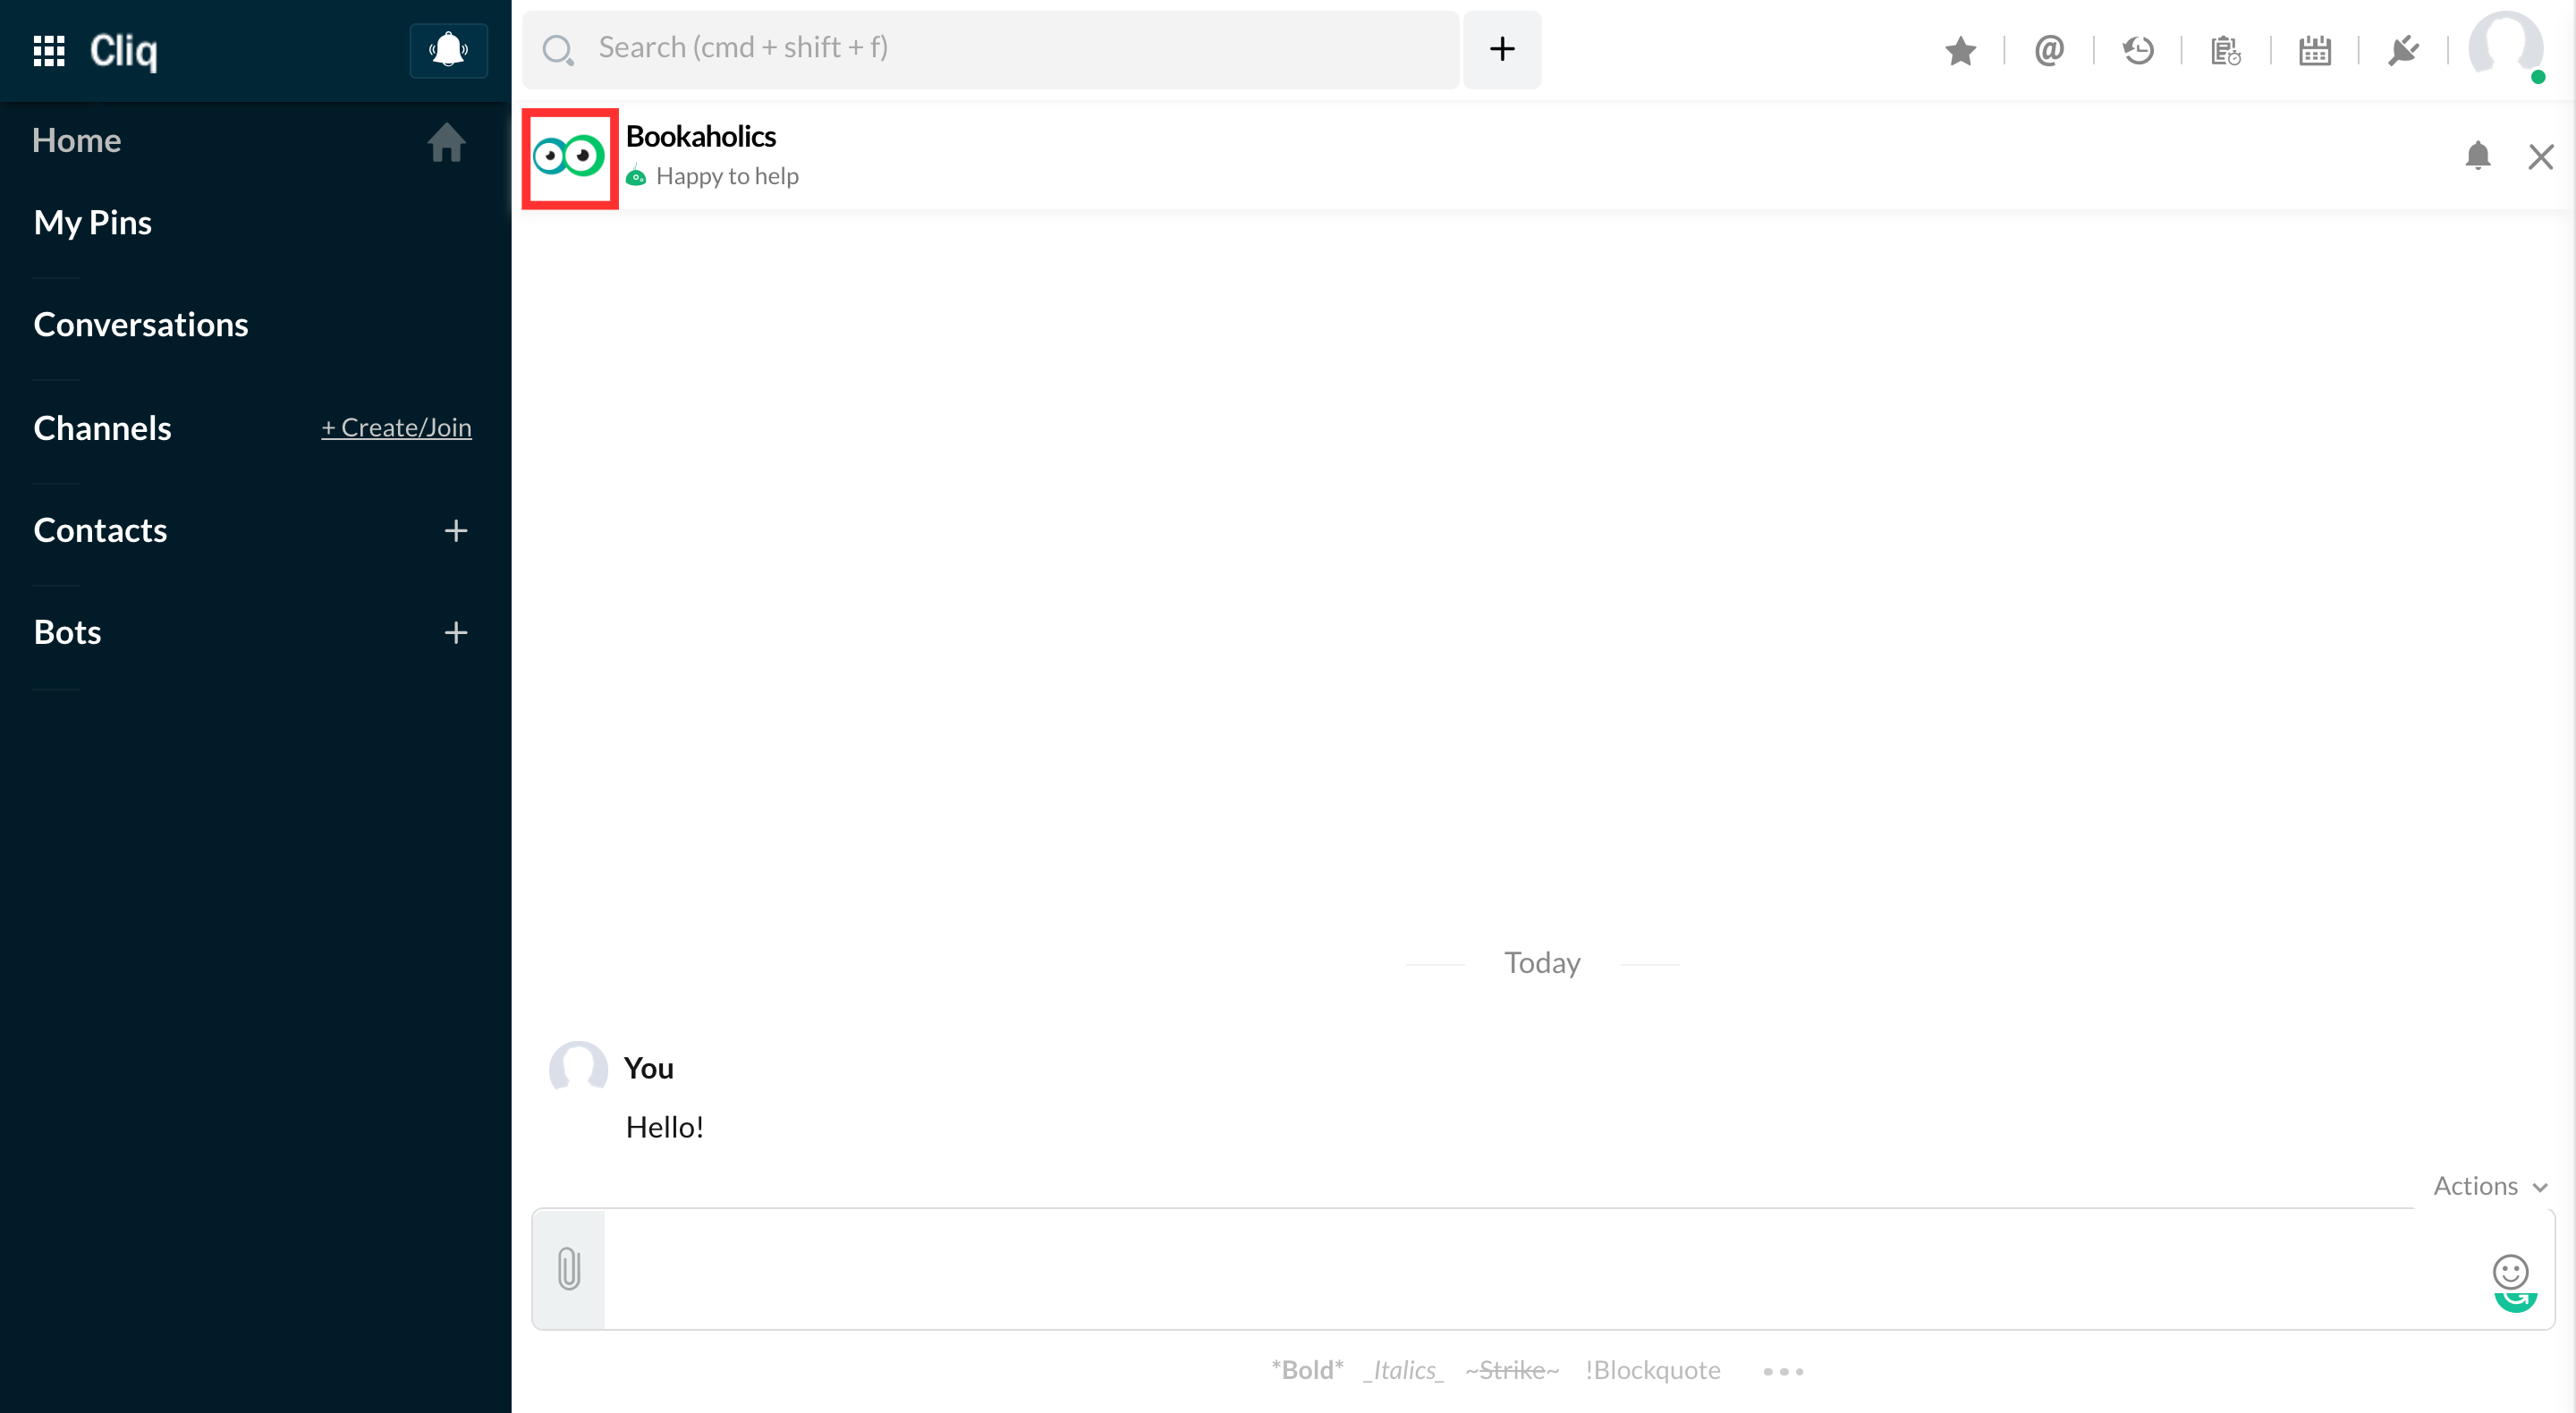
Task: Click the + Create/Join link
Action: 396,428
